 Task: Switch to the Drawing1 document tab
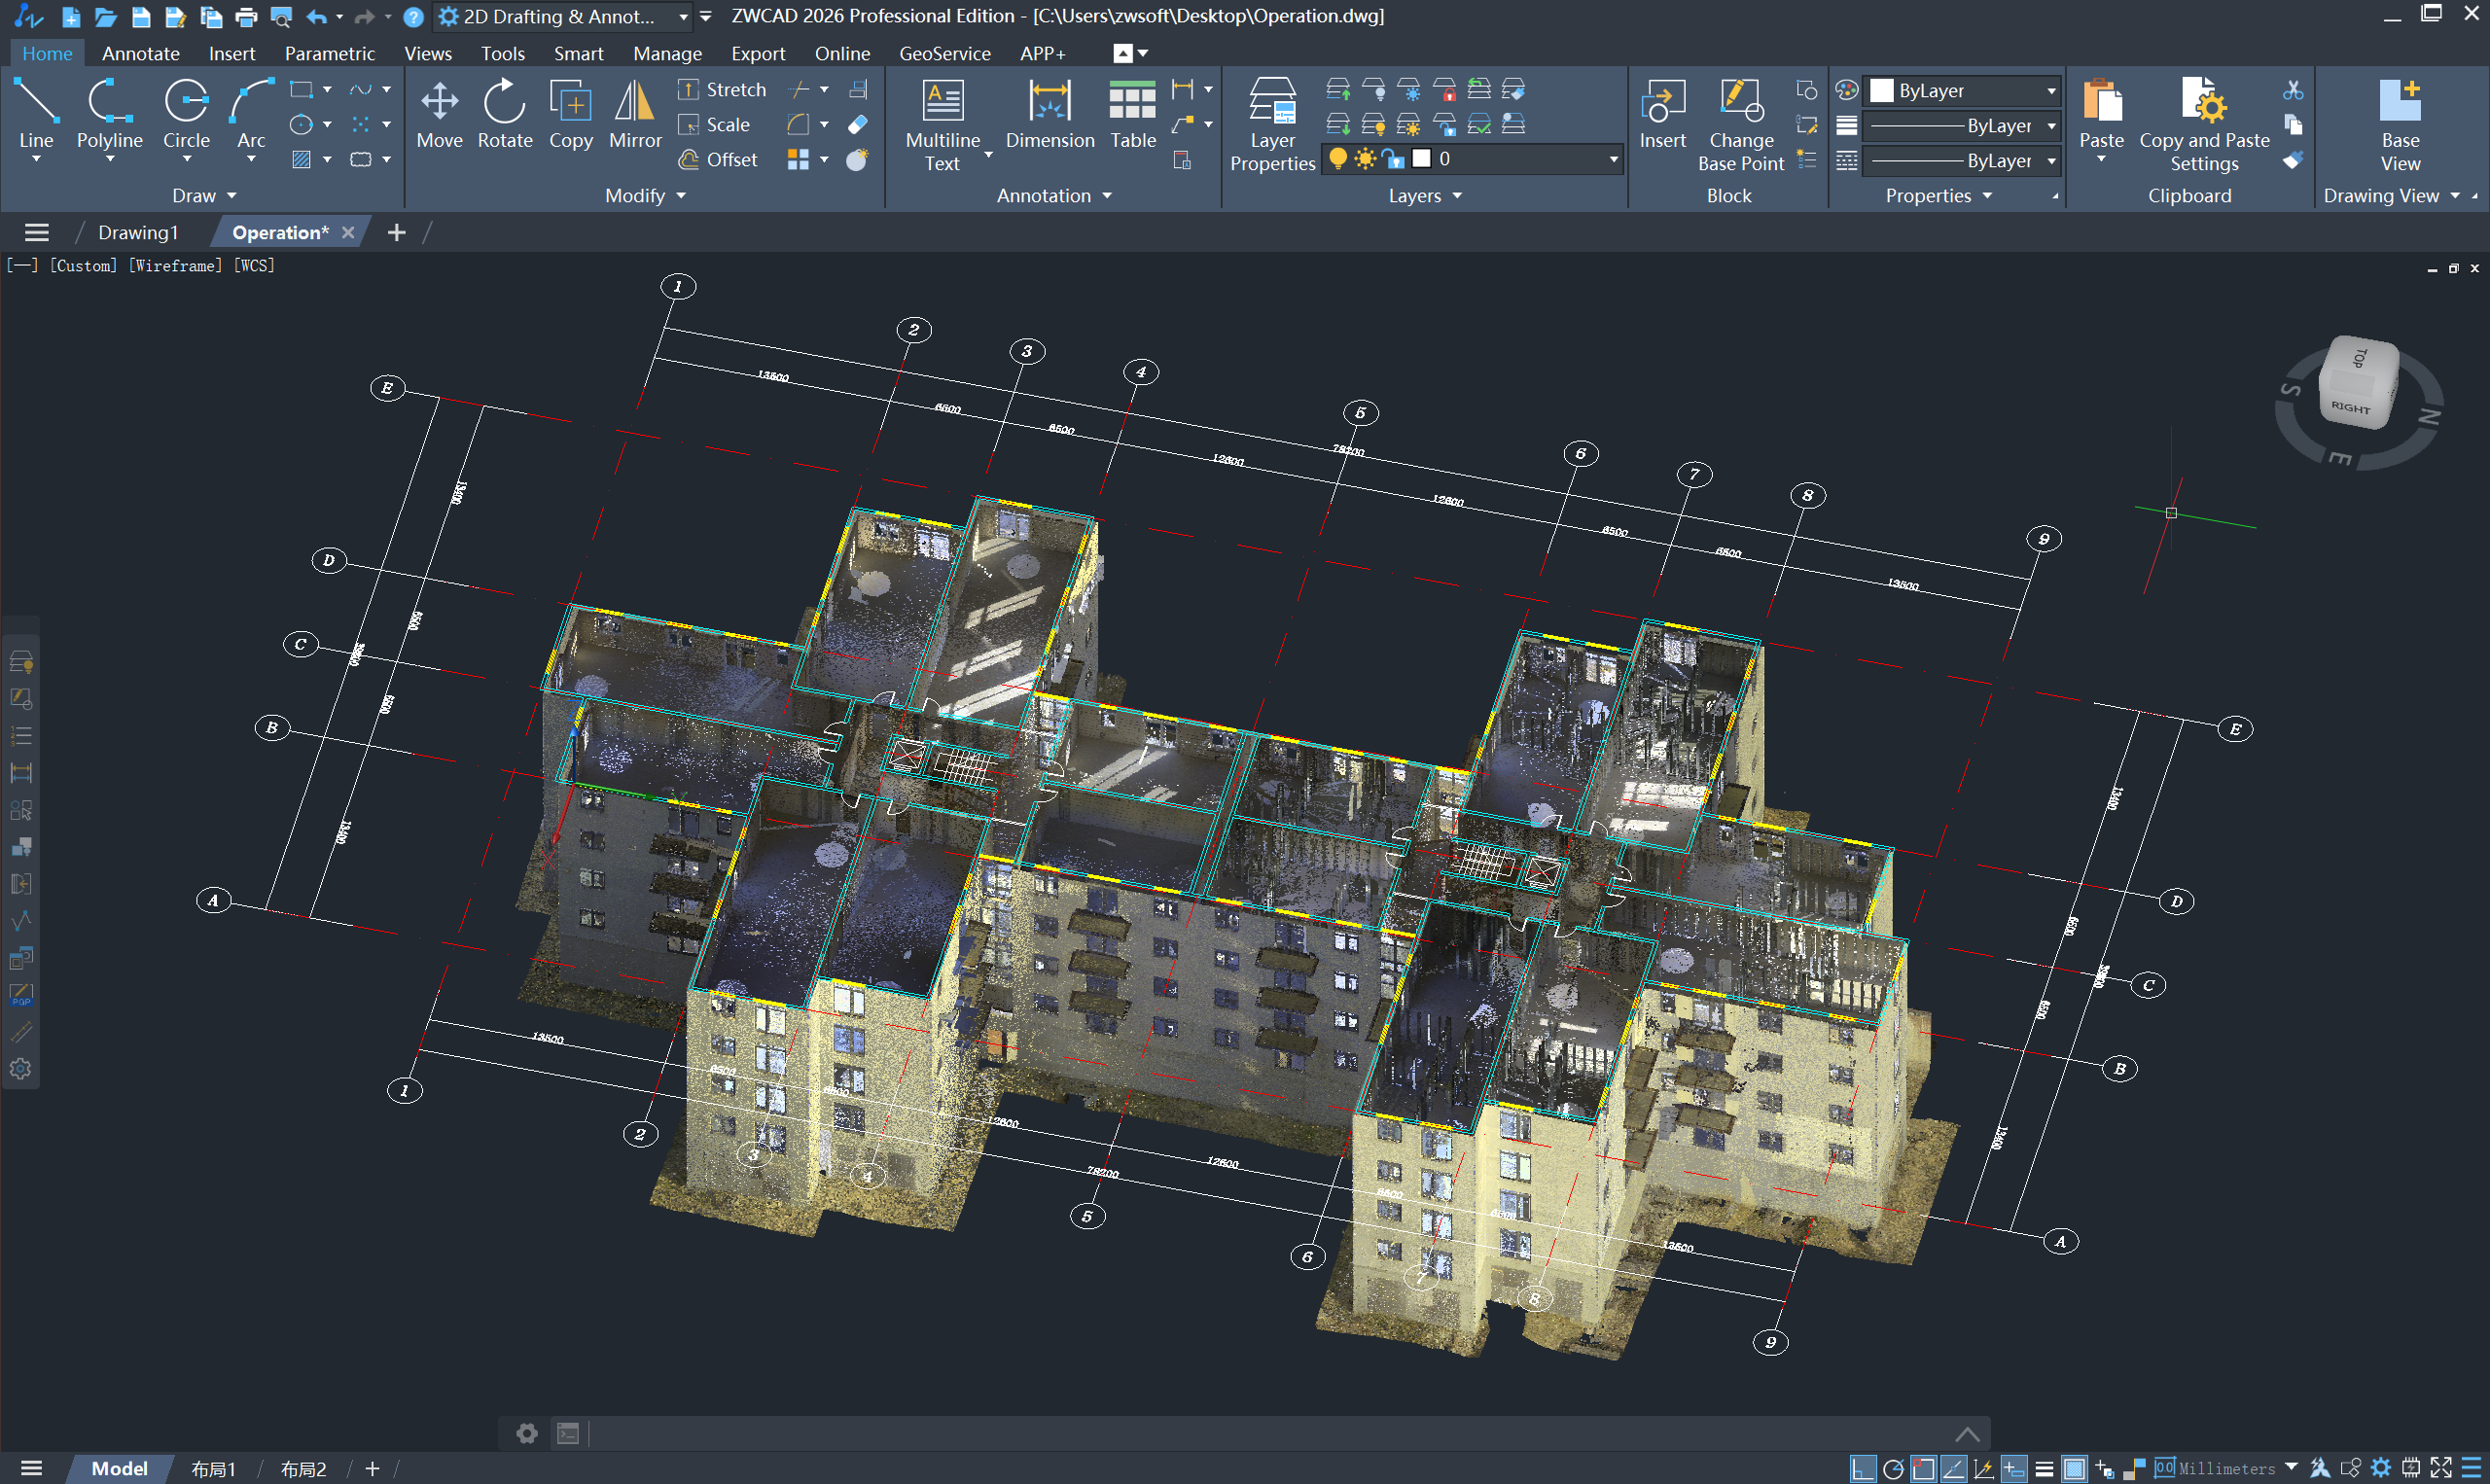click(138, 232)
